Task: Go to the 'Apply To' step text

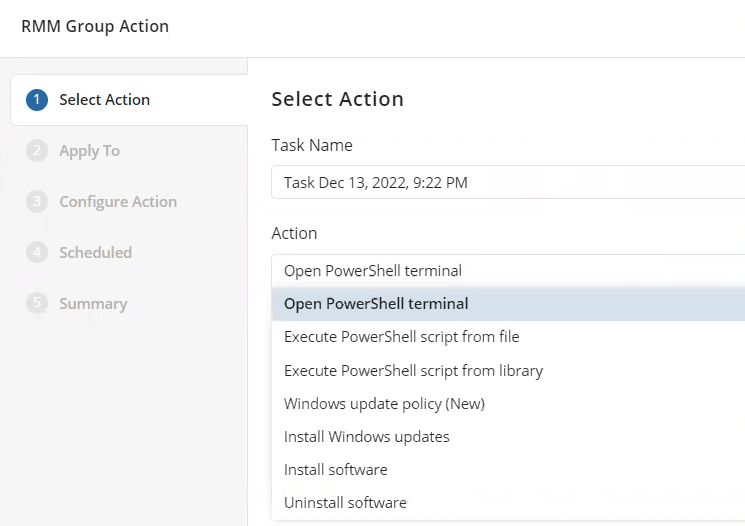Action: pos(89,151)
